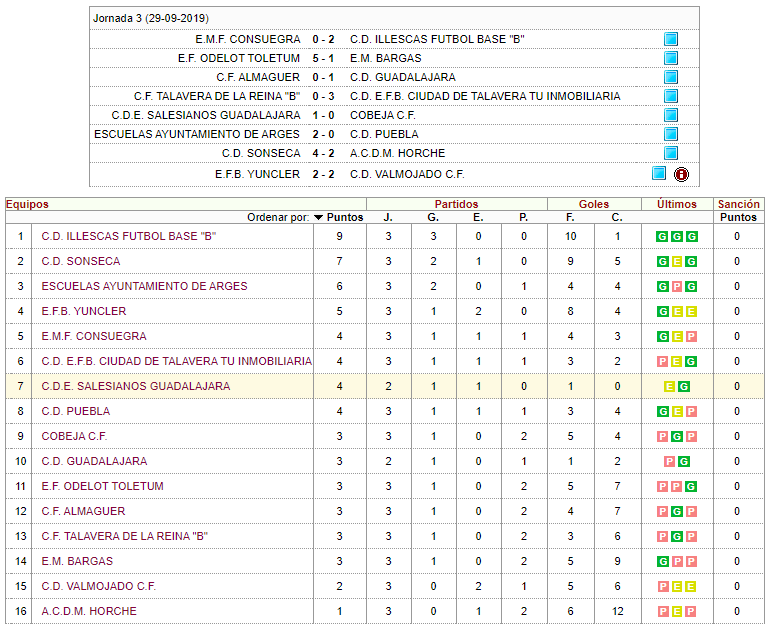
Task: Sort table by F. goals-for header
Action: [570, 217]
